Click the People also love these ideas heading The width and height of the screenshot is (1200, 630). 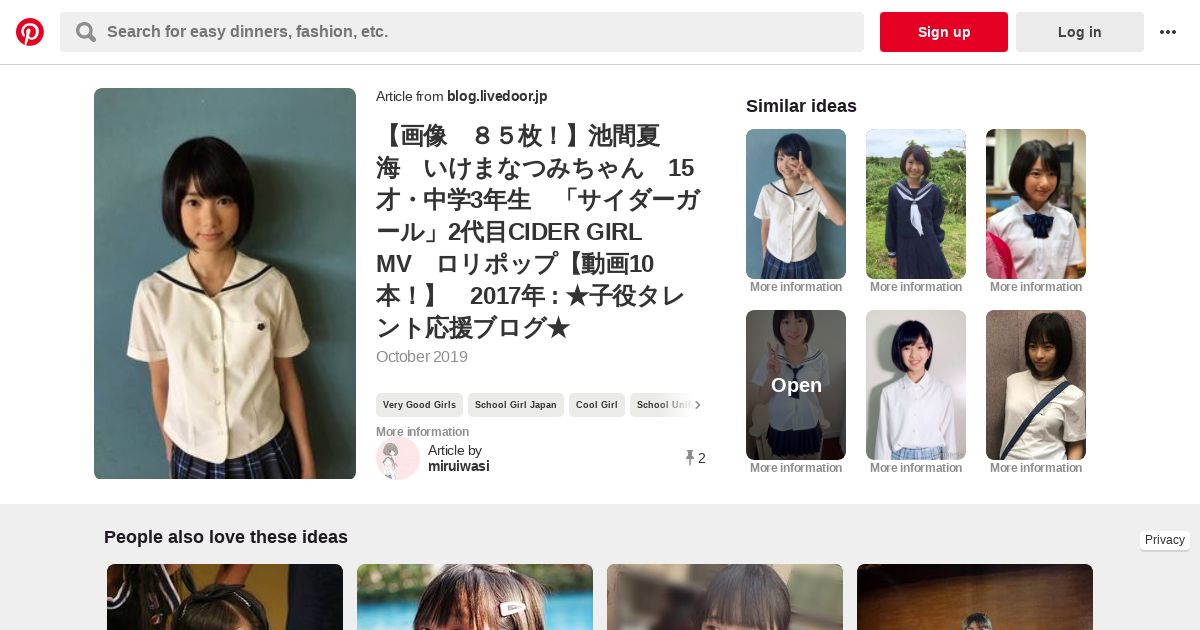[226, 537]
